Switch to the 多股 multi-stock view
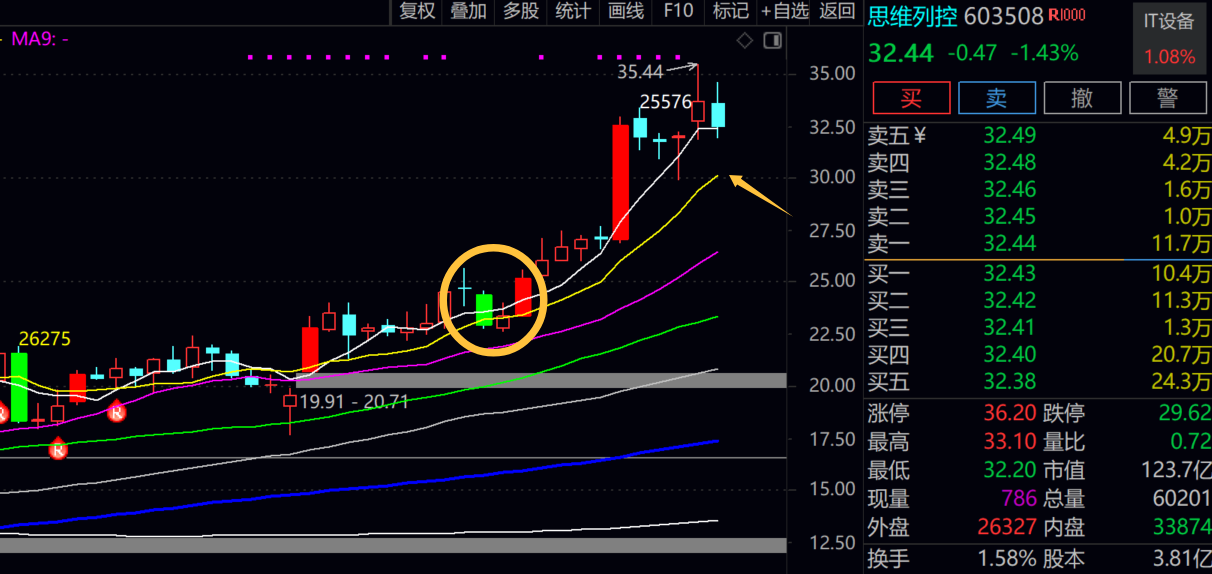 tap(520, 11)
